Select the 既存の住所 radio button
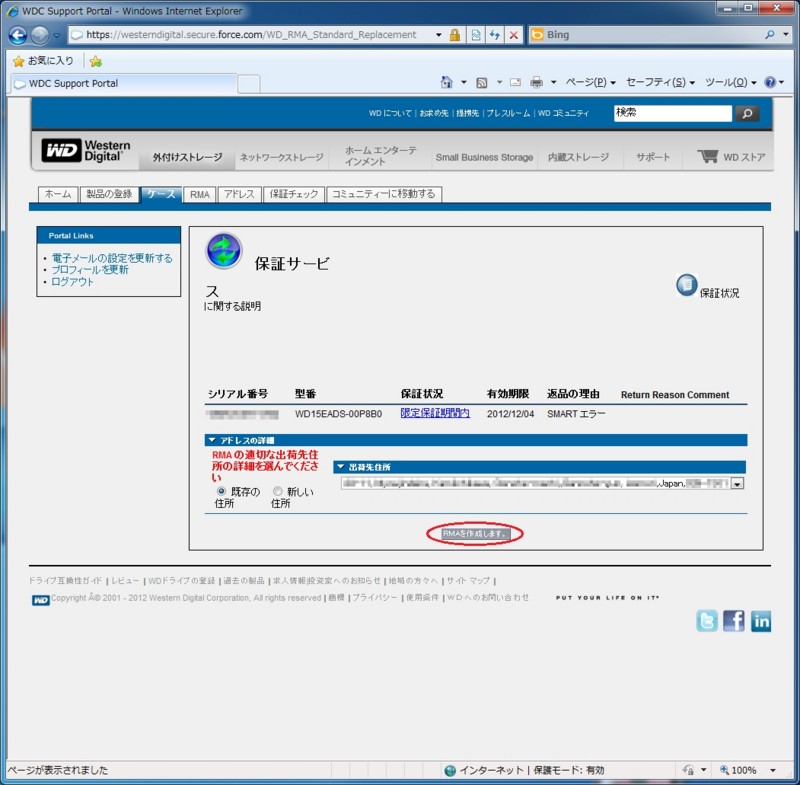The height and width of the screenshot is (785, 800). pyautogui.click(x=221, y=491)
